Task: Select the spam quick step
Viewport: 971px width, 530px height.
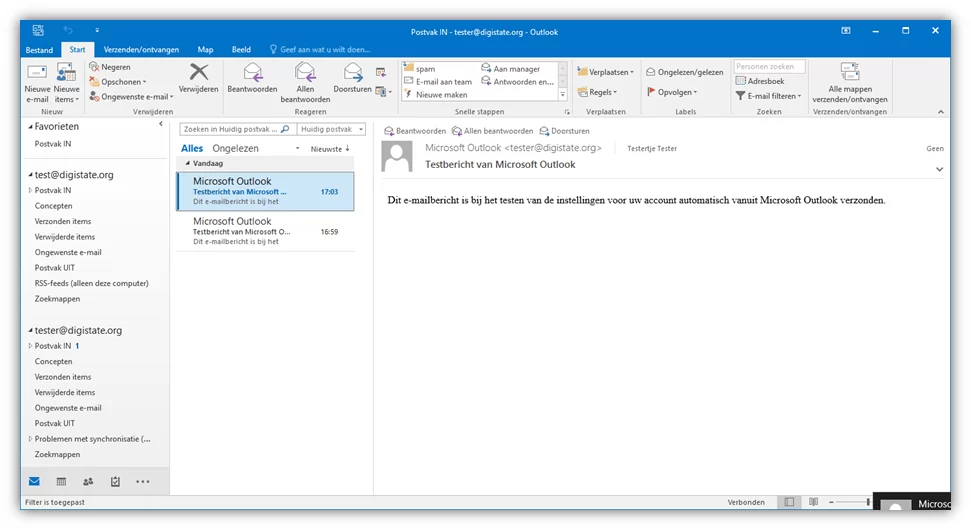Action: tap(420, 69)
